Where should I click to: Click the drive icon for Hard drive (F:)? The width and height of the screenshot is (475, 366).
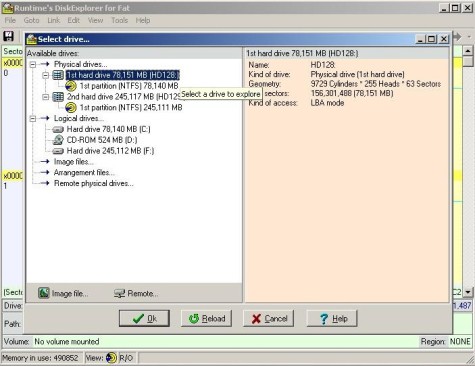click(58, 151)
